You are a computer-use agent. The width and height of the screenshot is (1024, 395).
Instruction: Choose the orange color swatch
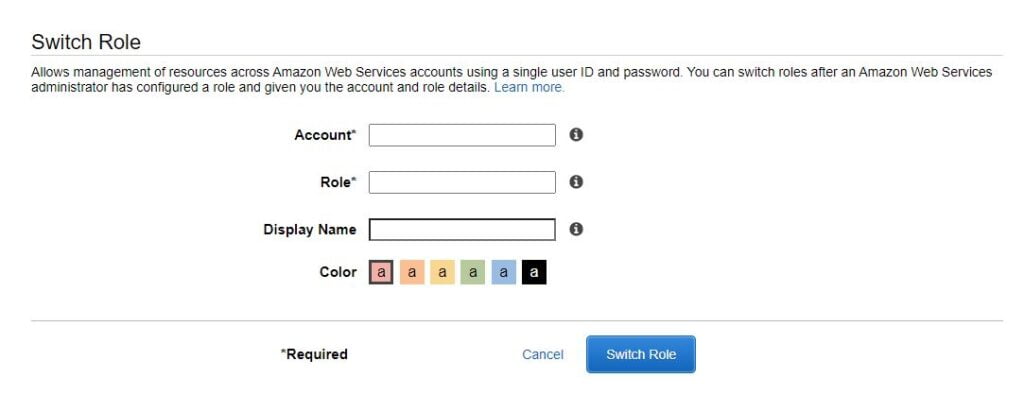(412, 272)
